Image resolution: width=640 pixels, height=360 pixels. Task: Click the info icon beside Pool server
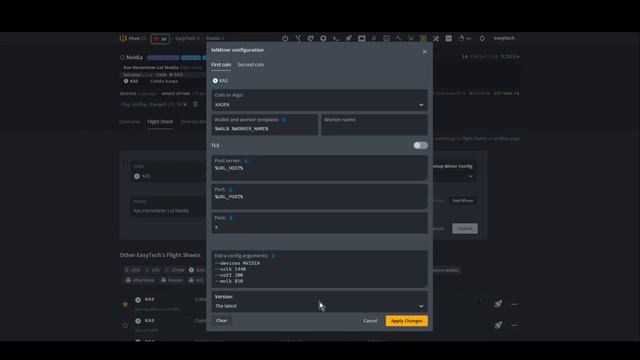coord(246,161)
